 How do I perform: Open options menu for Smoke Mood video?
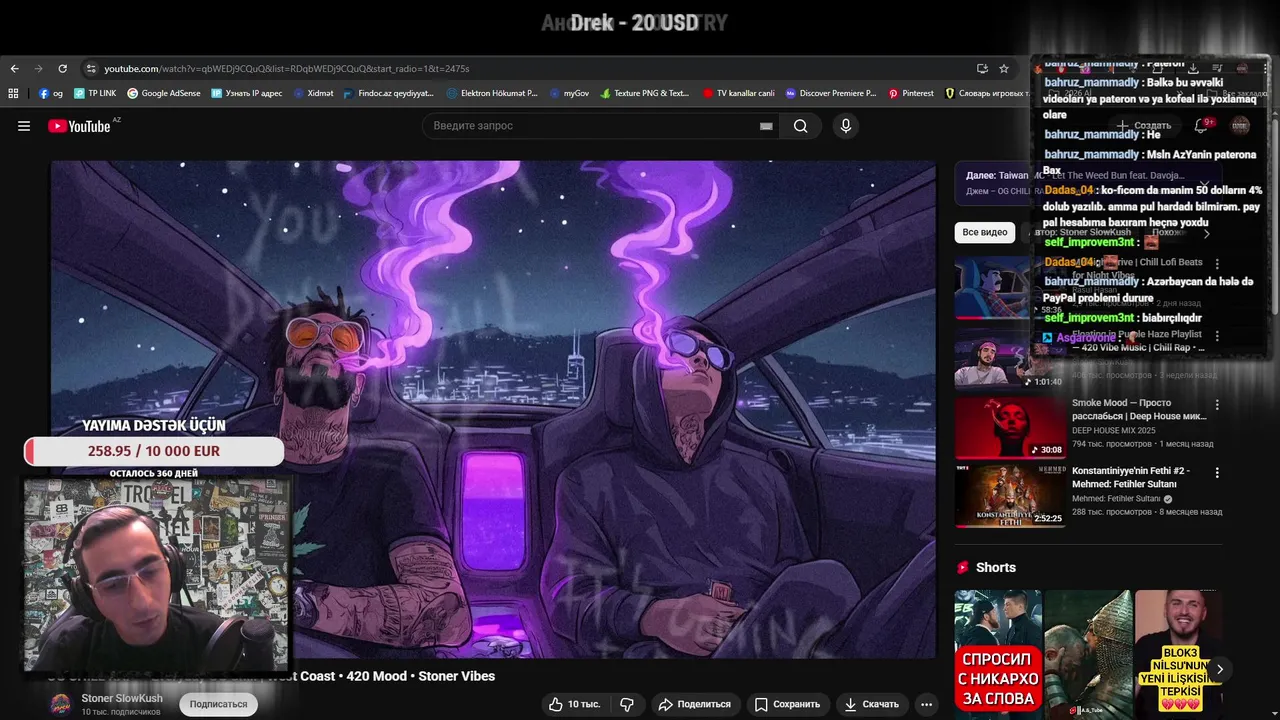tap(1217, 405)
